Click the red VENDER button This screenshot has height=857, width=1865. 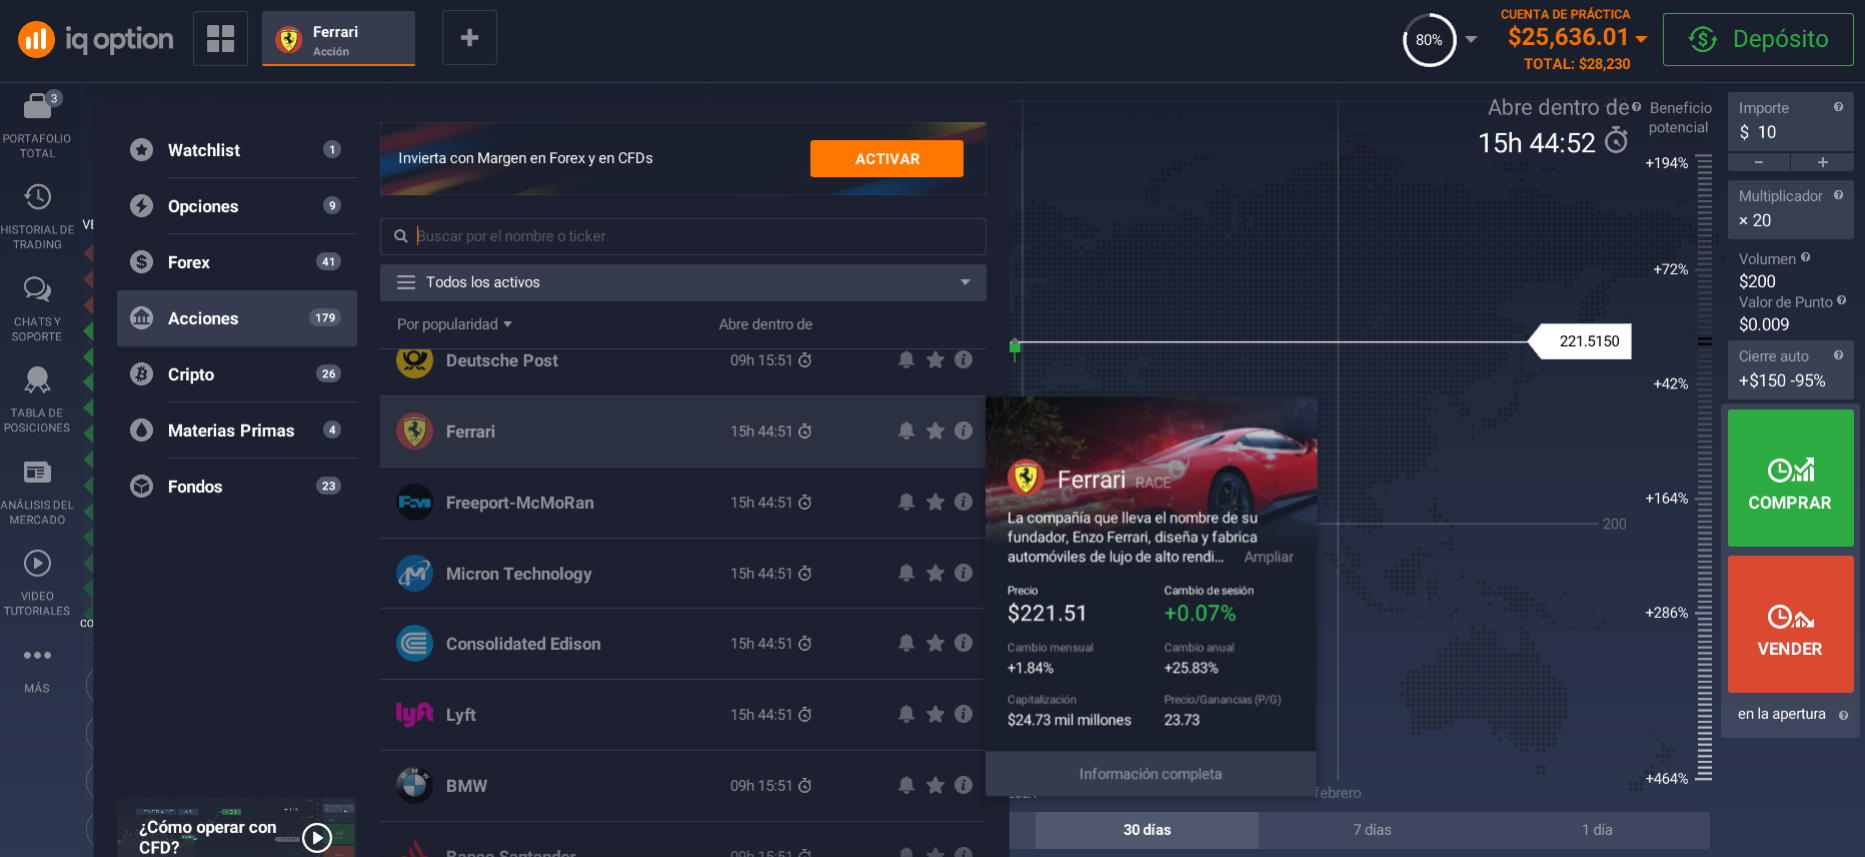pyautogui.click(x=1790, y=624)
